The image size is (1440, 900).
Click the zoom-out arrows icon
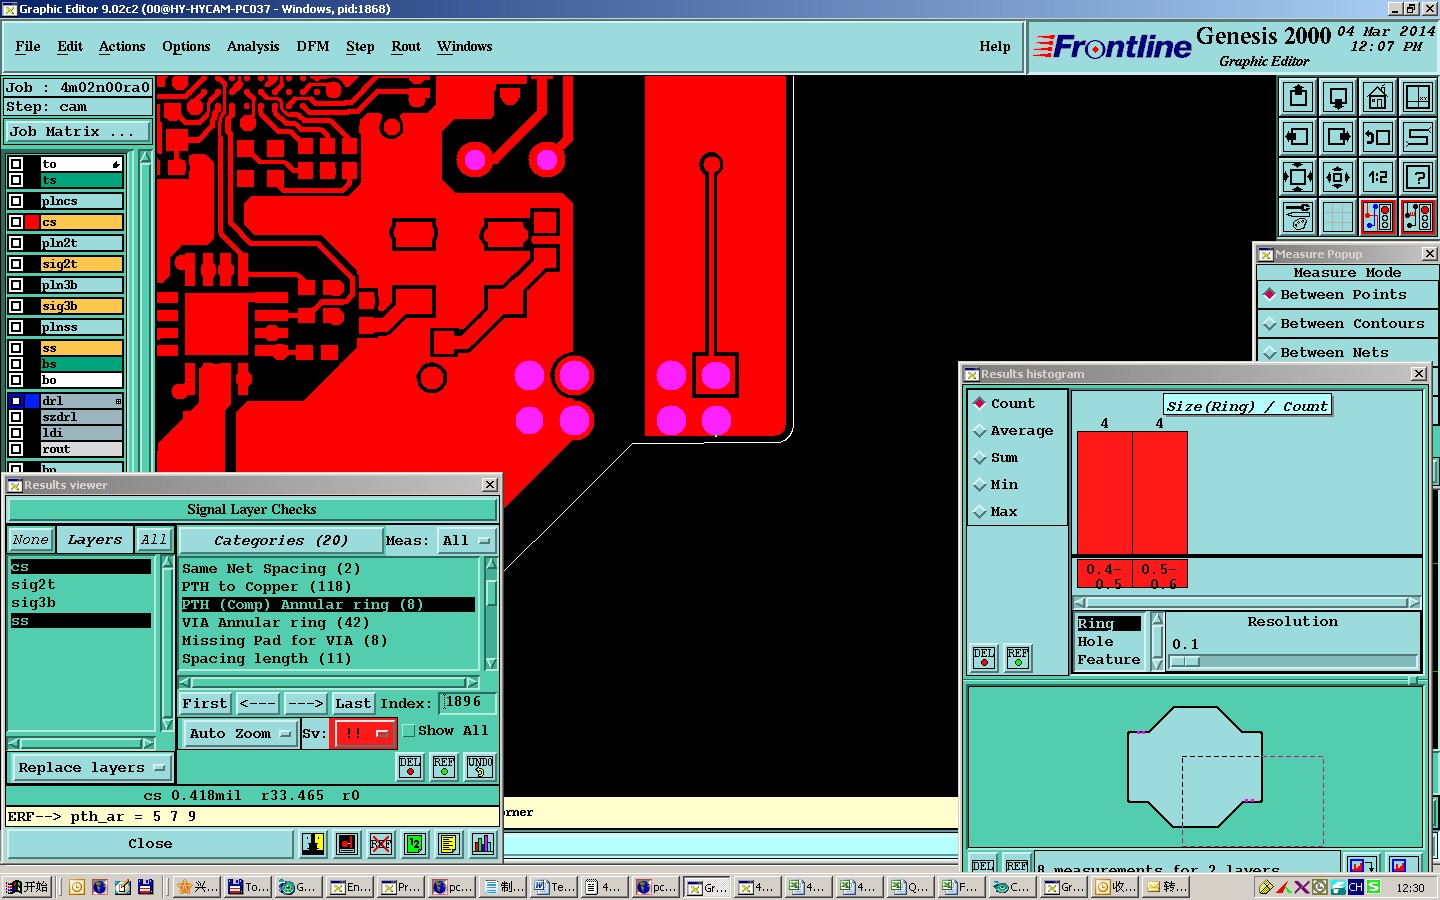click(1338, 177)
